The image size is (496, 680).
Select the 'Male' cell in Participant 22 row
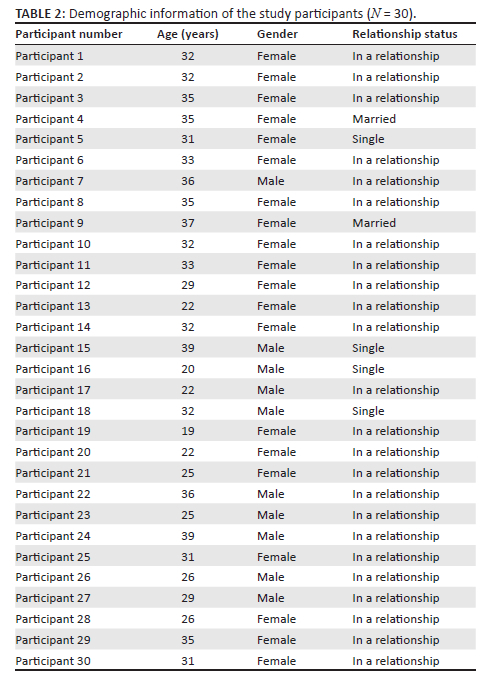pos(271,494)
